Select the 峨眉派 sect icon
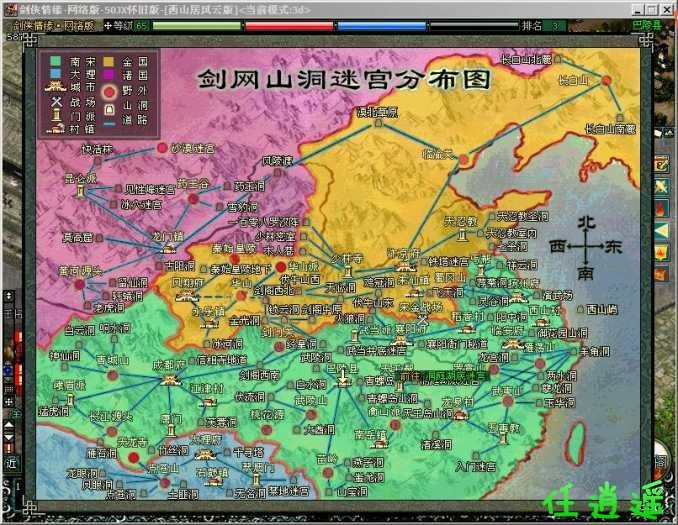The height and width of the screenshot is (525, 678). [70, 400]
